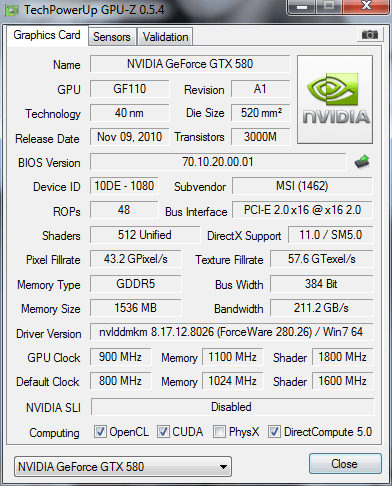Viewport: 392px width, 486px height.
Task: Click the BIOS save chip icon
Action: (362, 162)
